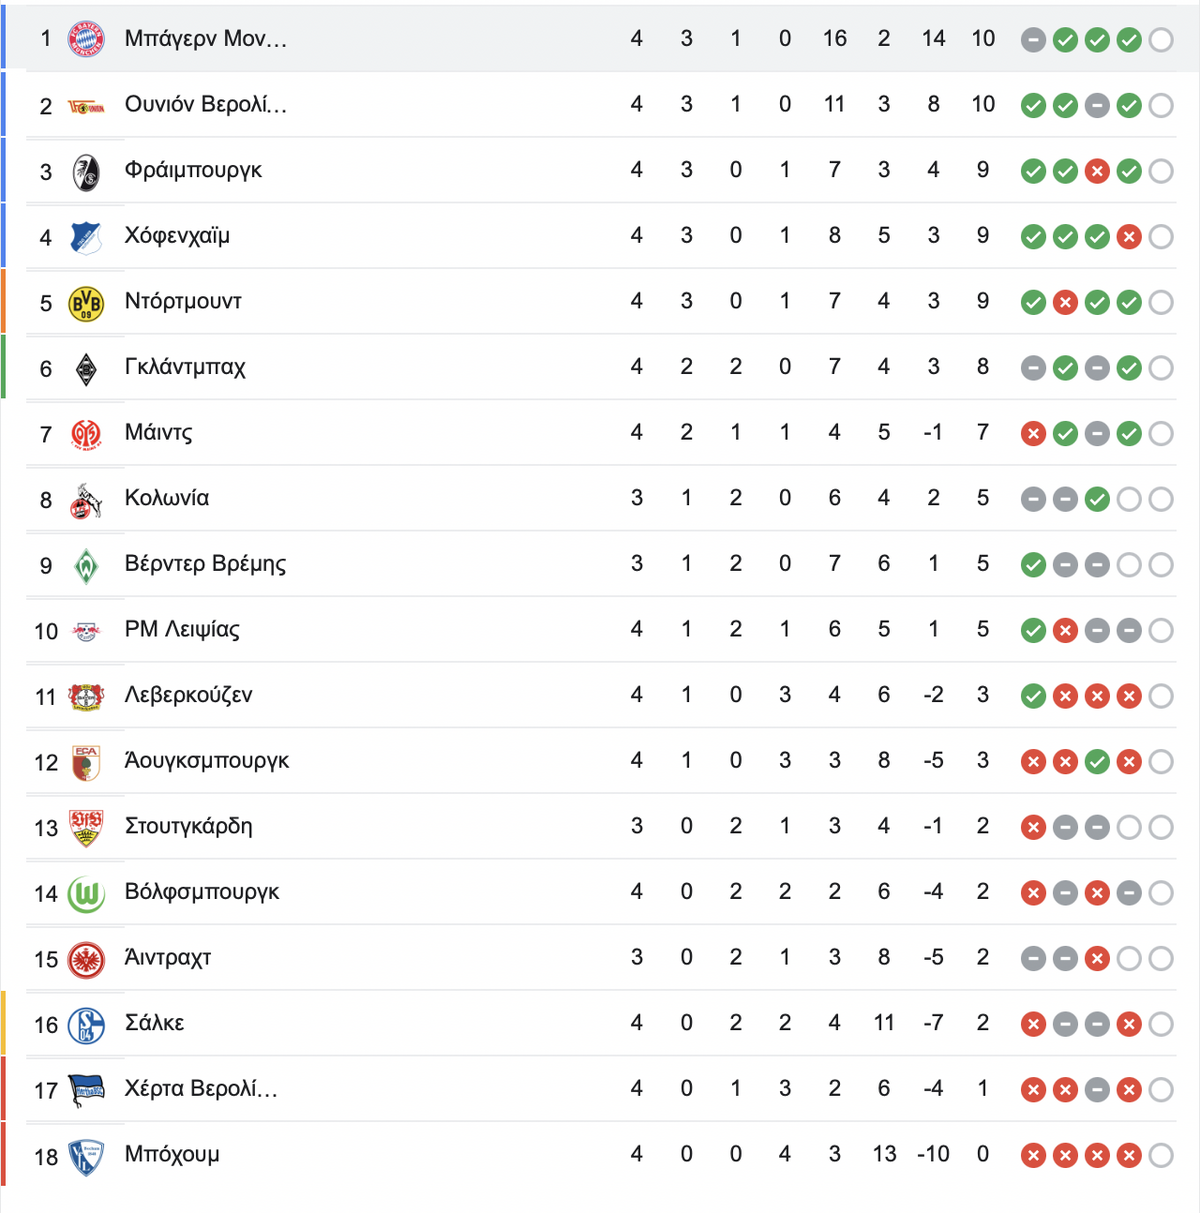1200x1213 pixels.
Task: Click the Κολωνία team name
Action: 167,498
